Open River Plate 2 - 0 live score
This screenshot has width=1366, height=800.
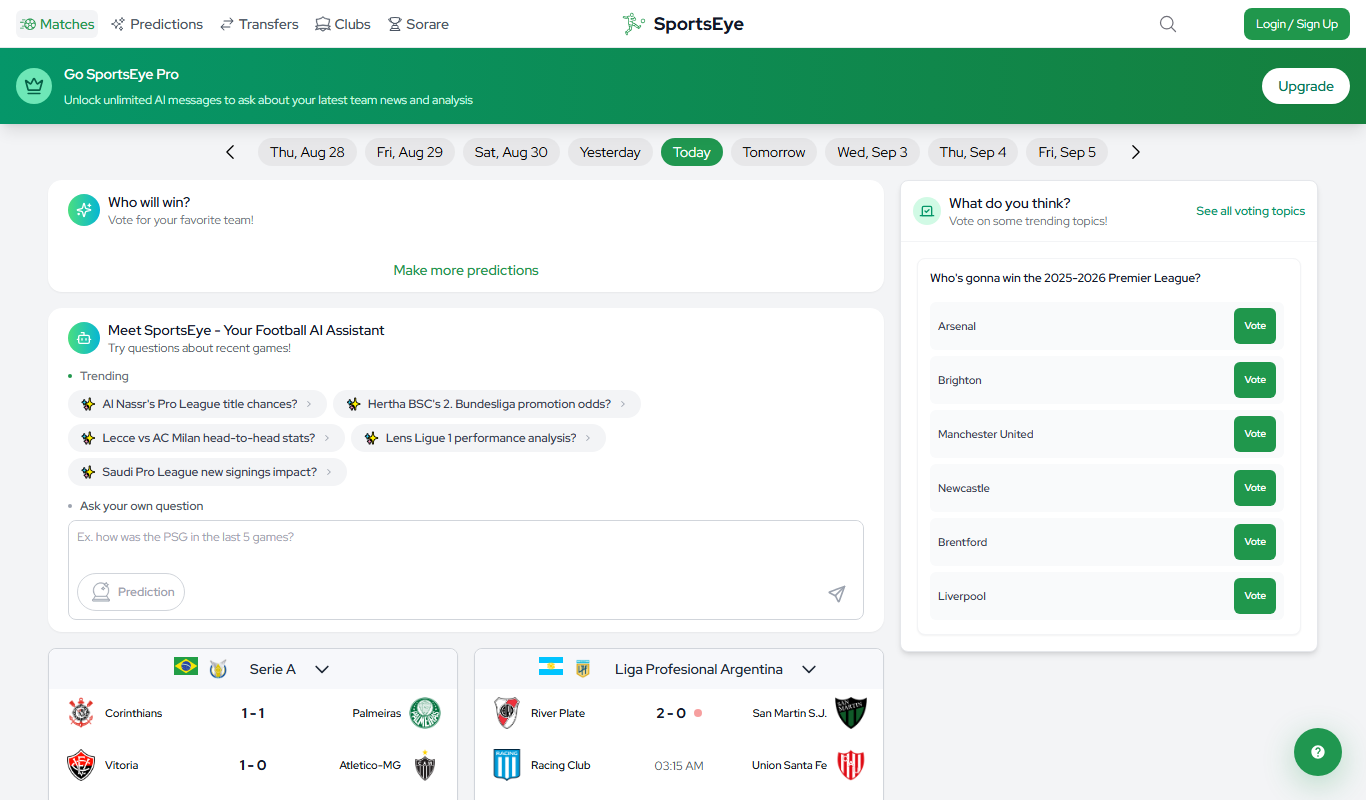tap(671, 713)
